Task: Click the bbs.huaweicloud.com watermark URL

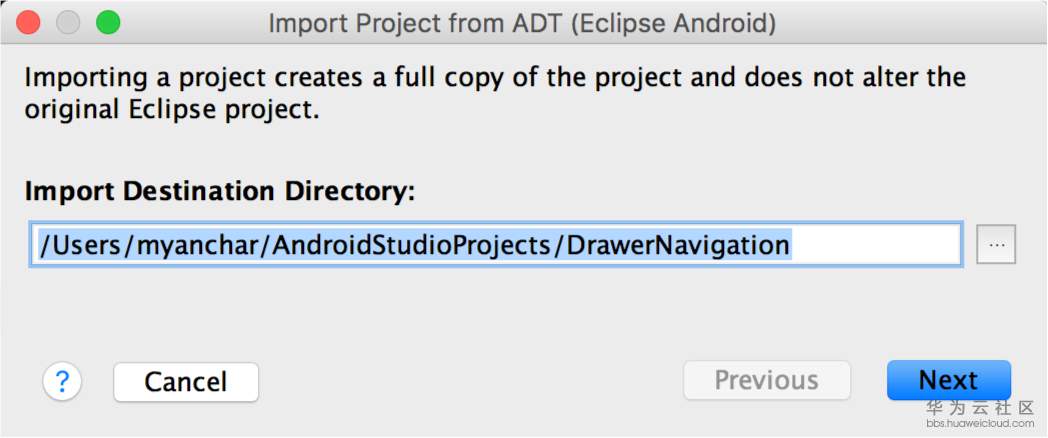Action: click(979, 424)
